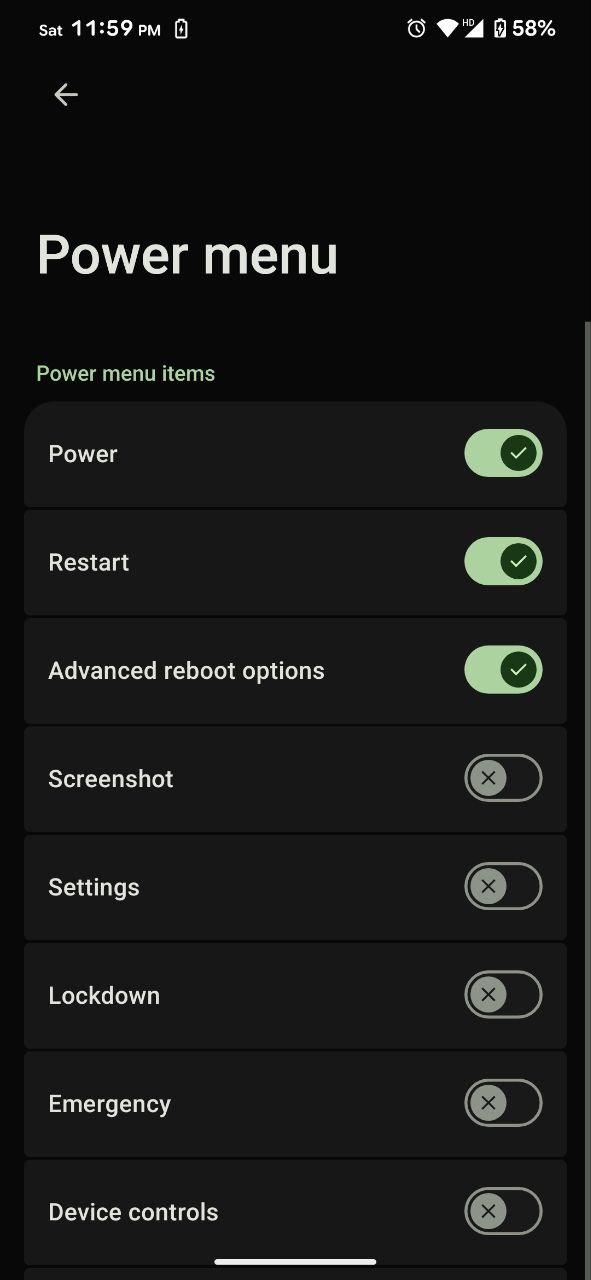Tap the battery charging icon near percentage
The width and height of the screenshot is (591, 1280).
tap(500, 28)
